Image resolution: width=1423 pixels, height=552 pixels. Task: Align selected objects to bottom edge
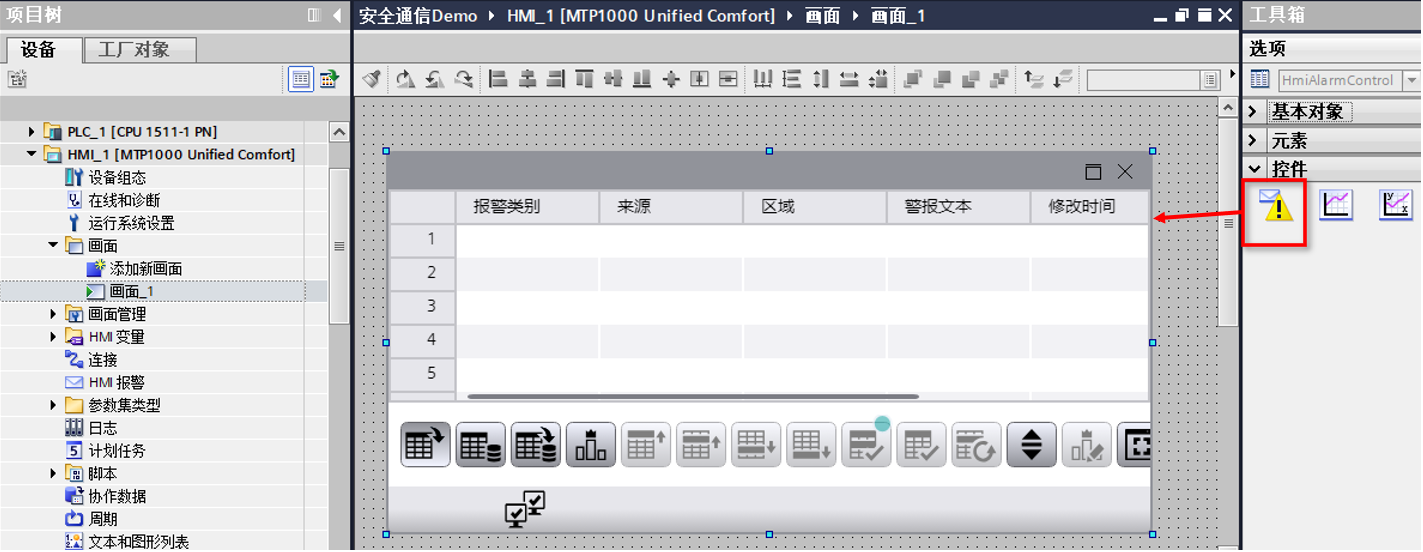point(642,79)
